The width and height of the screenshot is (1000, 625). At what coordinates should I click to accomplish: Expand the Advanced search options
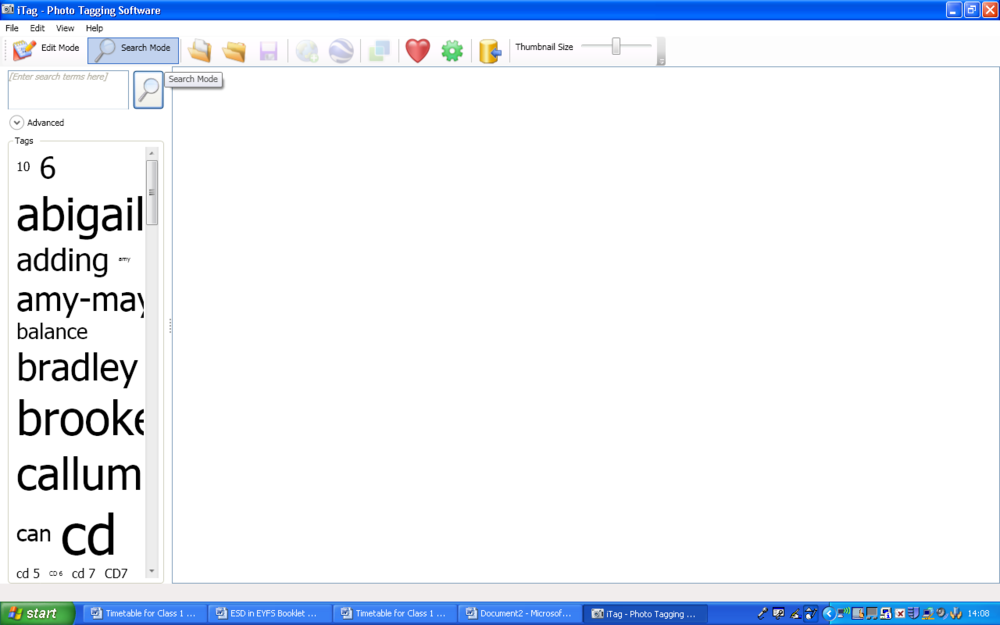[17, 123]
